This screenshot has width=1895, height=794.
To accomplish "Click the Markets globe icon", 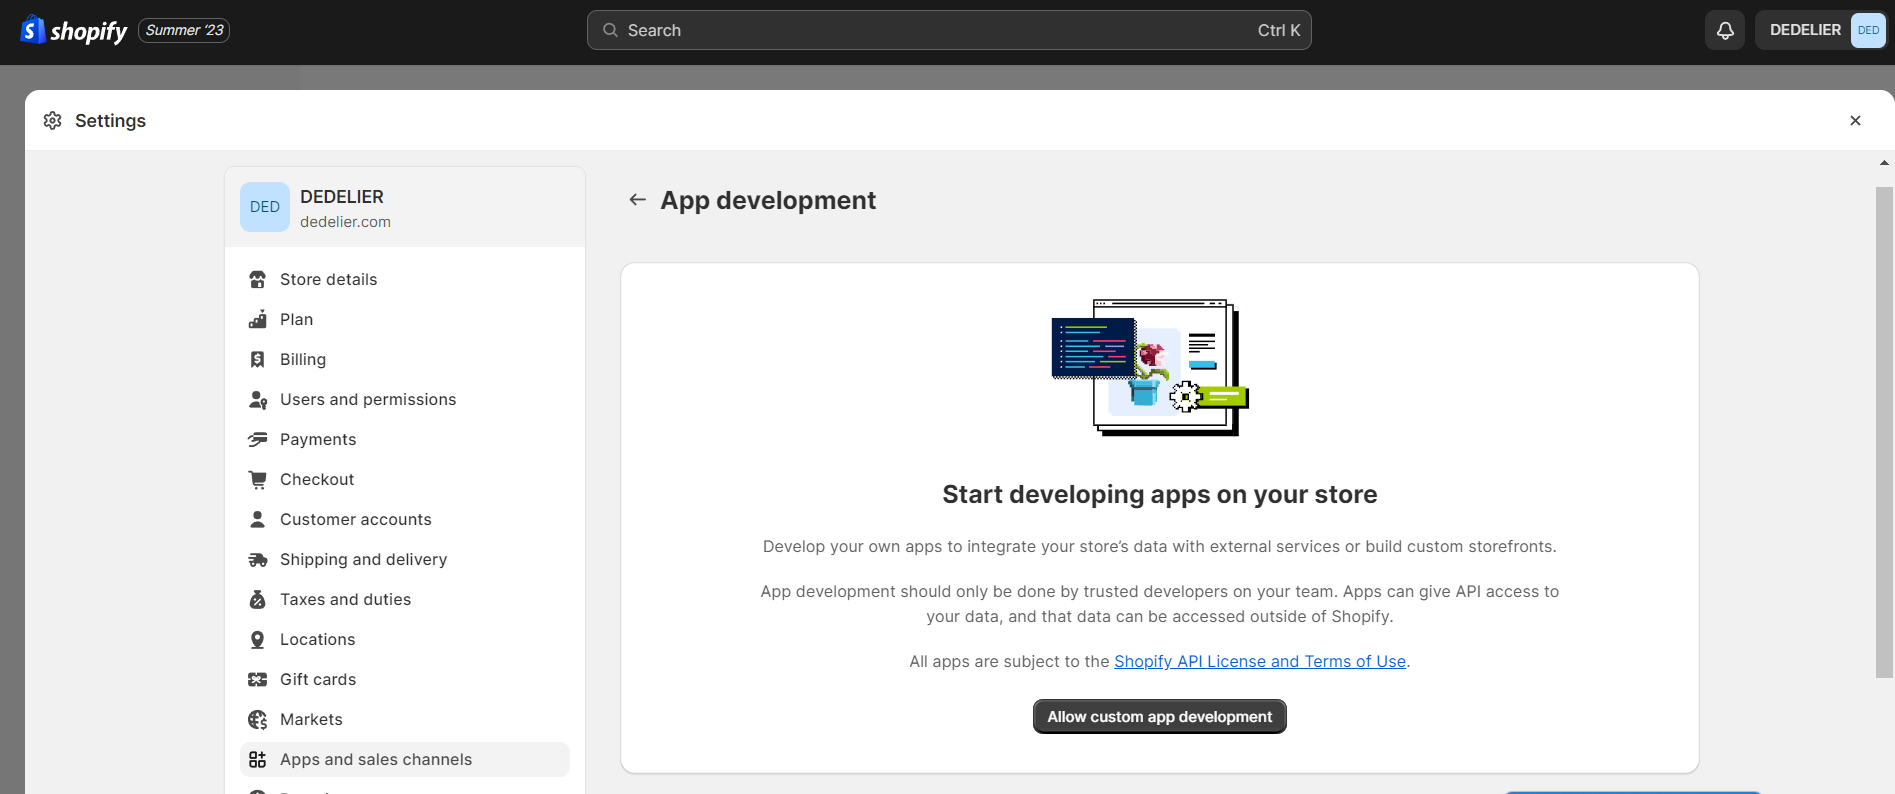I will [258, 719].
